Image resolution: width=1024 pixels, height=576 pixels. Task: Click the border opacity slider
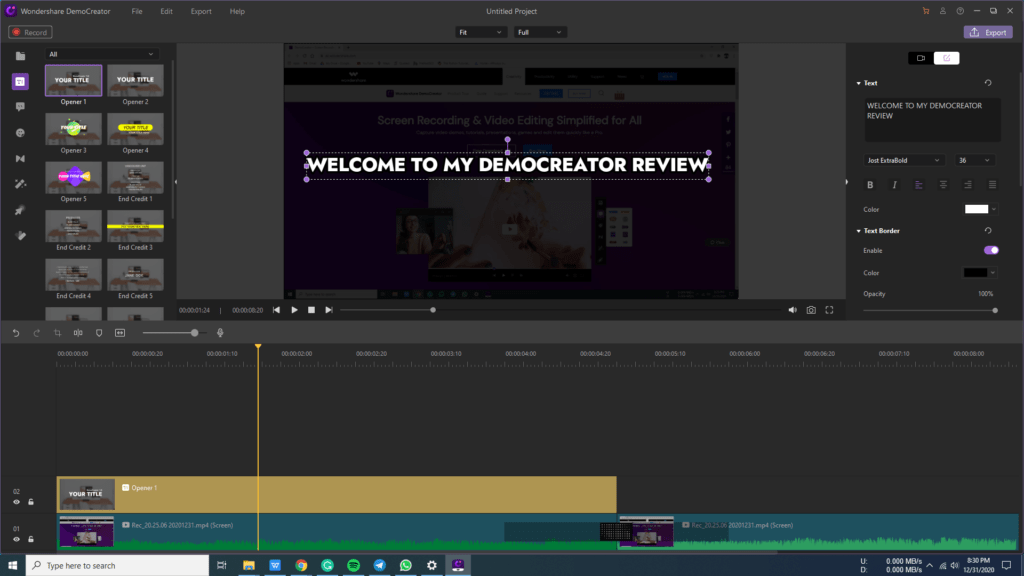pos(930,311)
